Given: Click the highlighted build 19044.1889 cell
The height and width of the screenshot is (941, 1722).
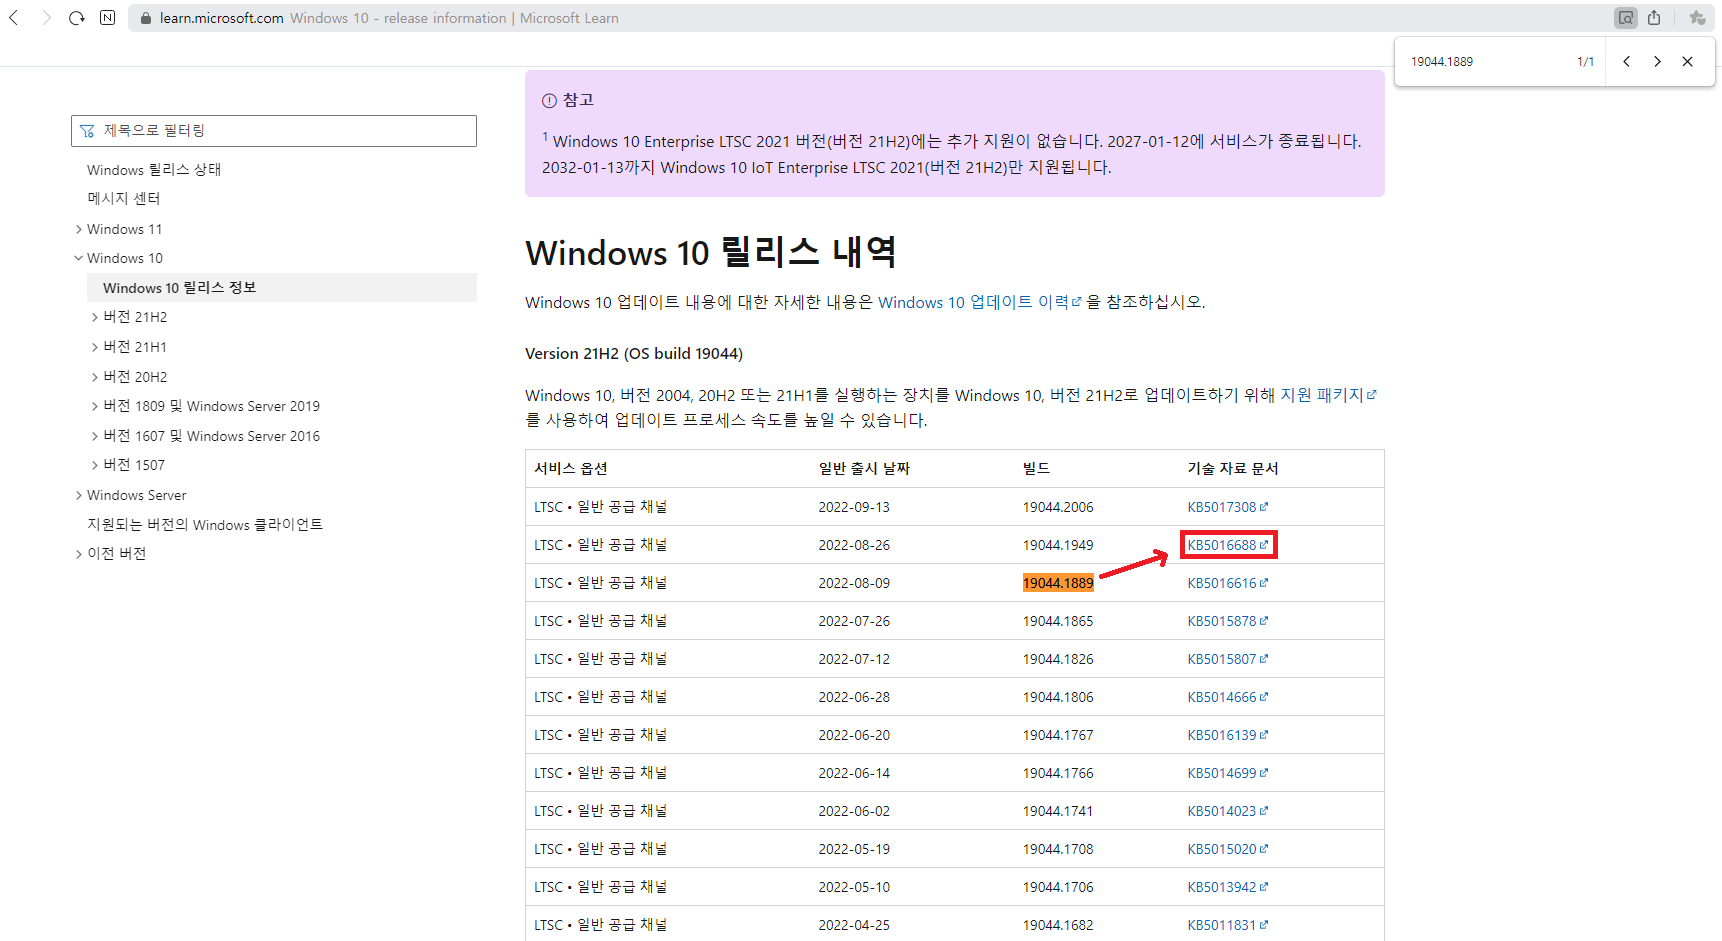Looking at the screenshot, I should [x=1058, y=583].
